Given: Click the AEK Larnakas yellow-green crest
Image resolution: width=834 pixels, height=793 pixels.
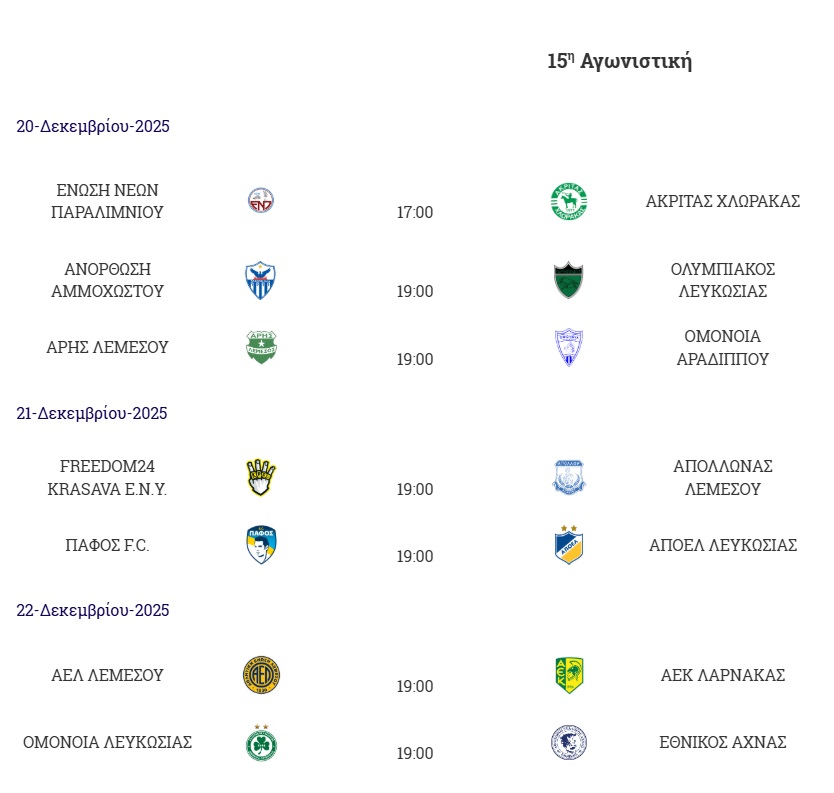Looking at the screenshot, I should point(569,675).
